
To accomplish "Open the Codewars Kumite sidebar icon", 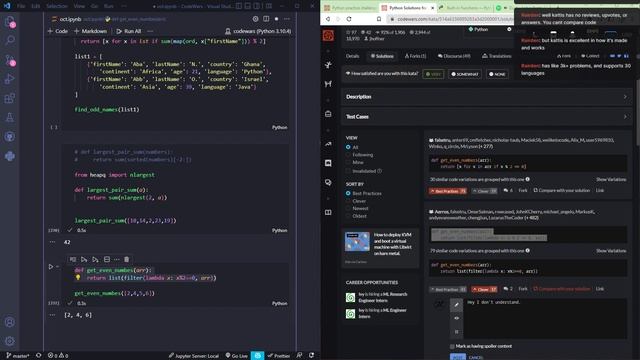I will tap(328, 84).
